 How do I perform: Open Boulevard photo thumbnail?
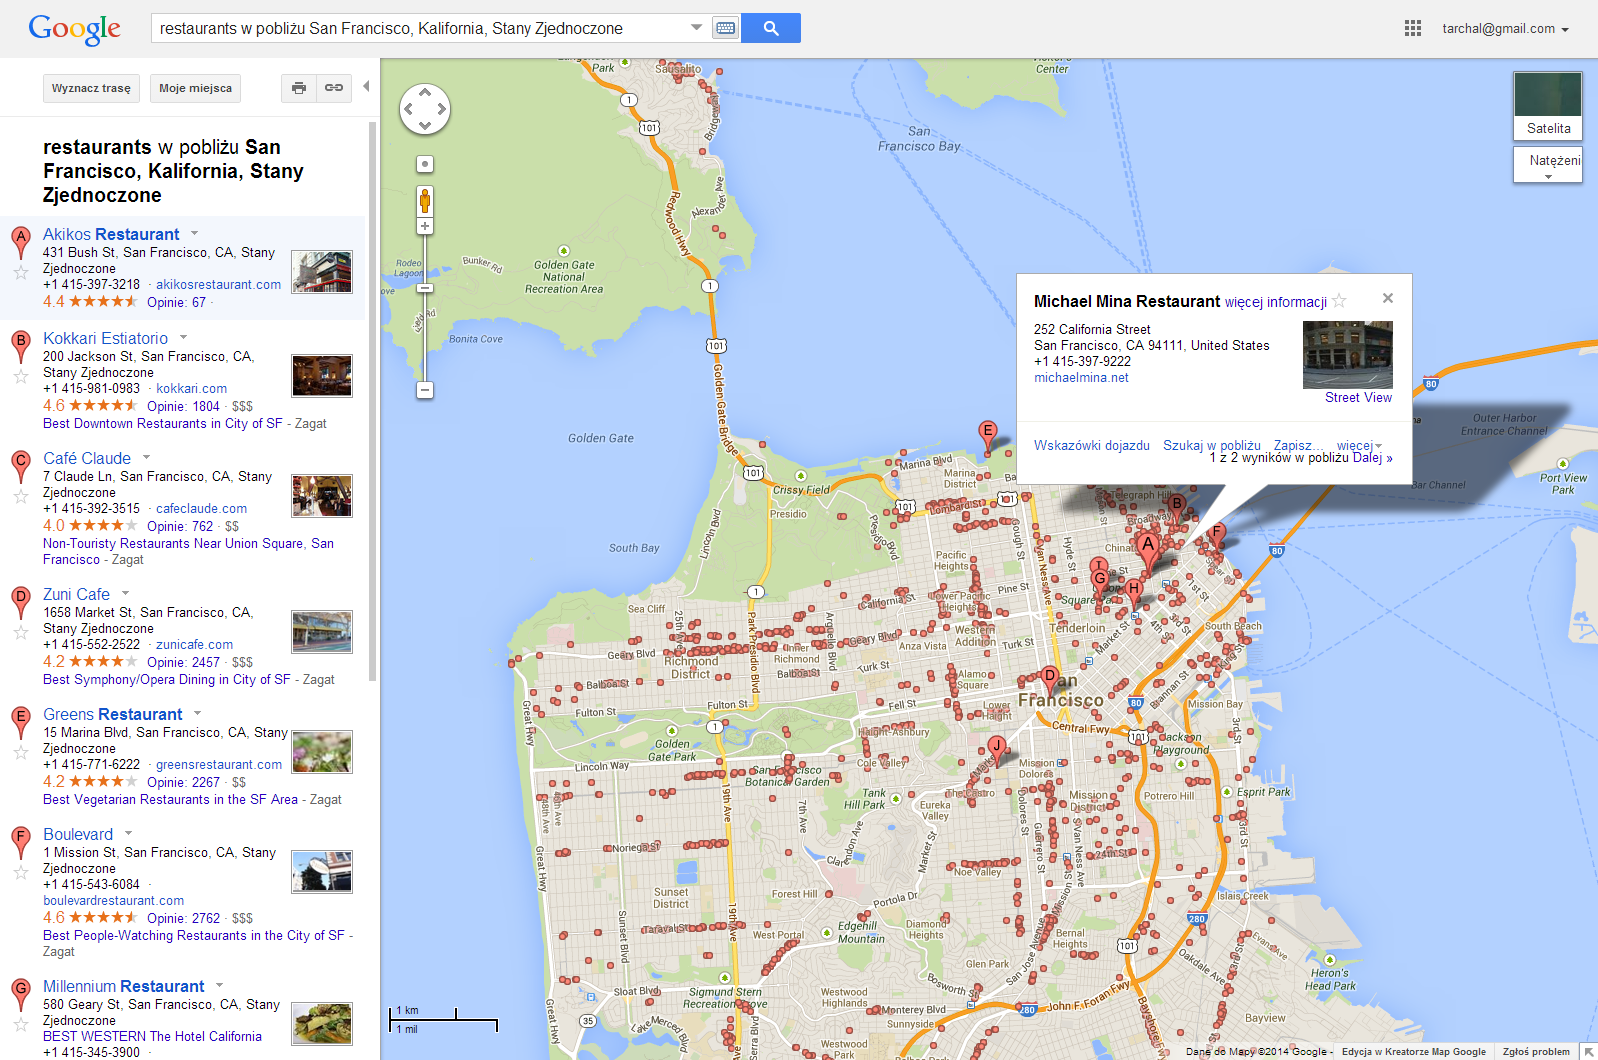coord(322,872)
